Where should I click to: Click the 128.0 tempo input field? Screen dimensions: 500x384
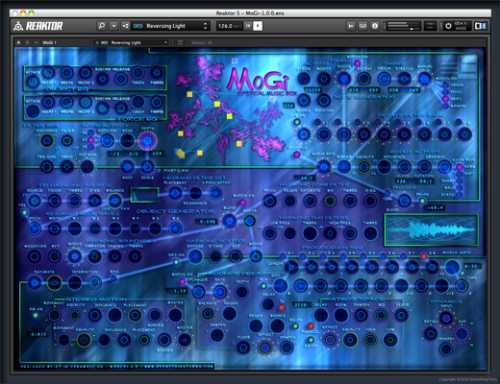point(229,26)
